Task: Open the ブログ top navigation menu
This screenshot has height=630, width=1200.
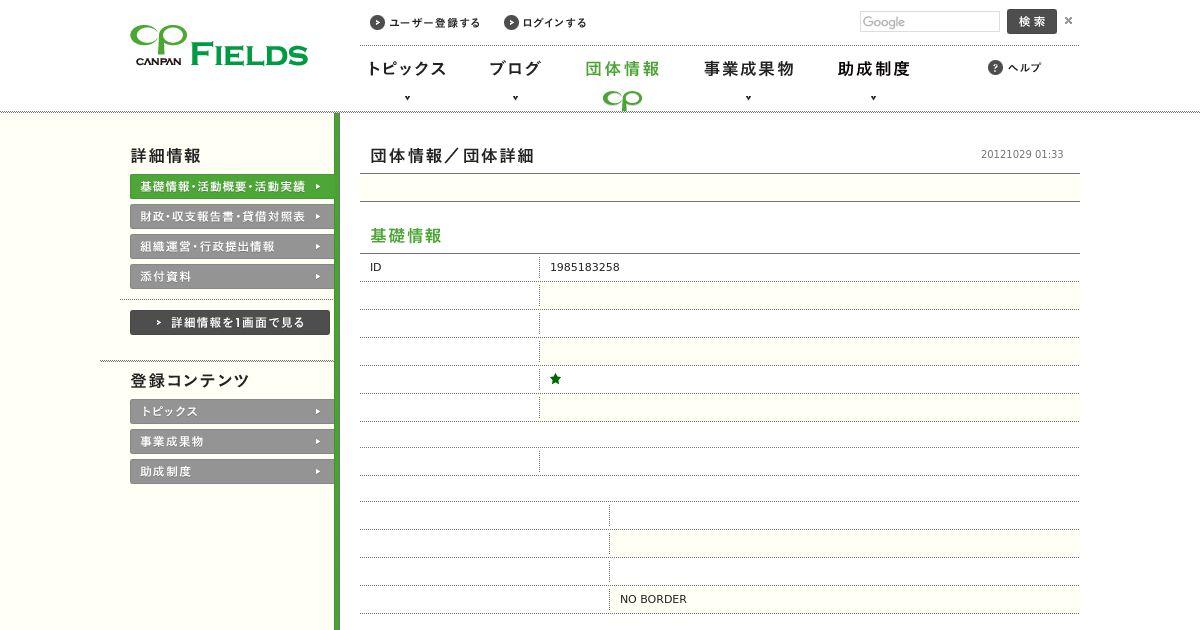Action: coord(515,69)
